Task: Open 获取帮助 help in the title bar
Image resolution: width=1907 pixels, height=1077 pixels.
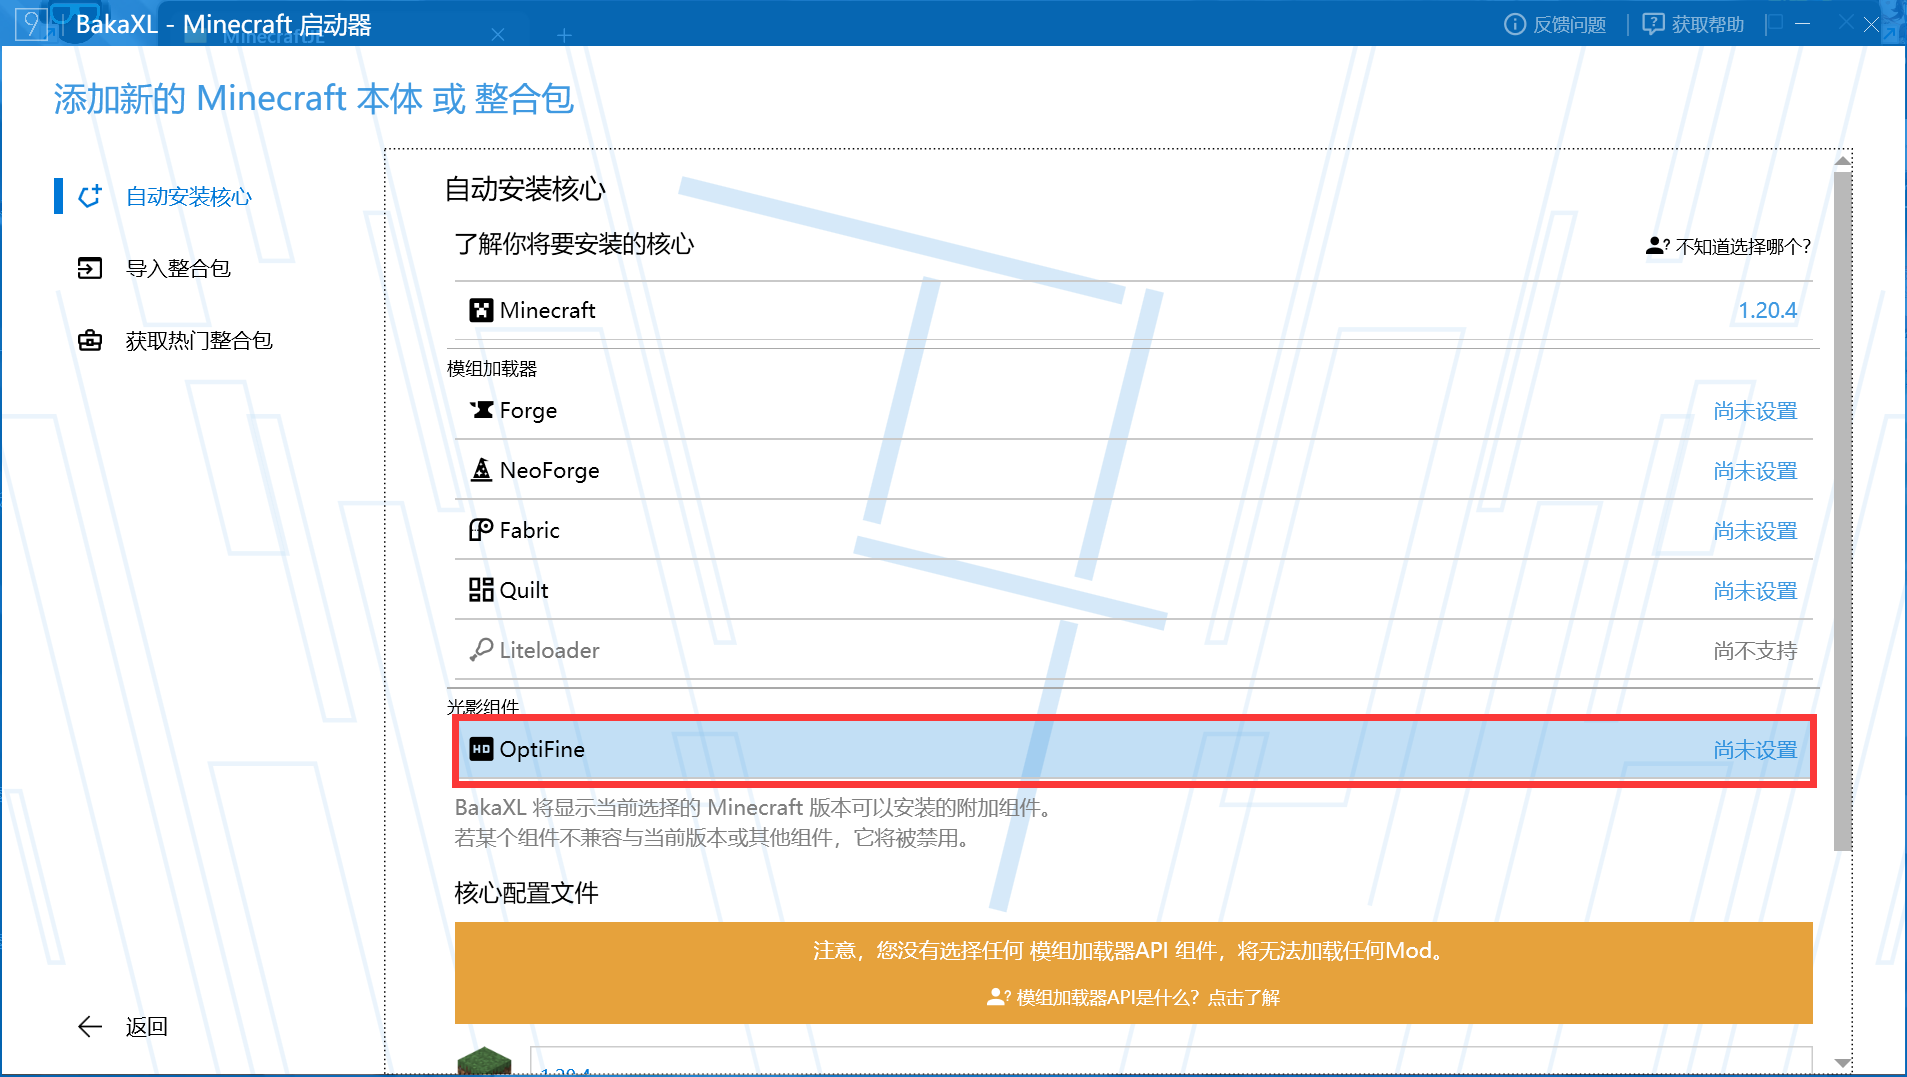Action: click(1693, 24)
